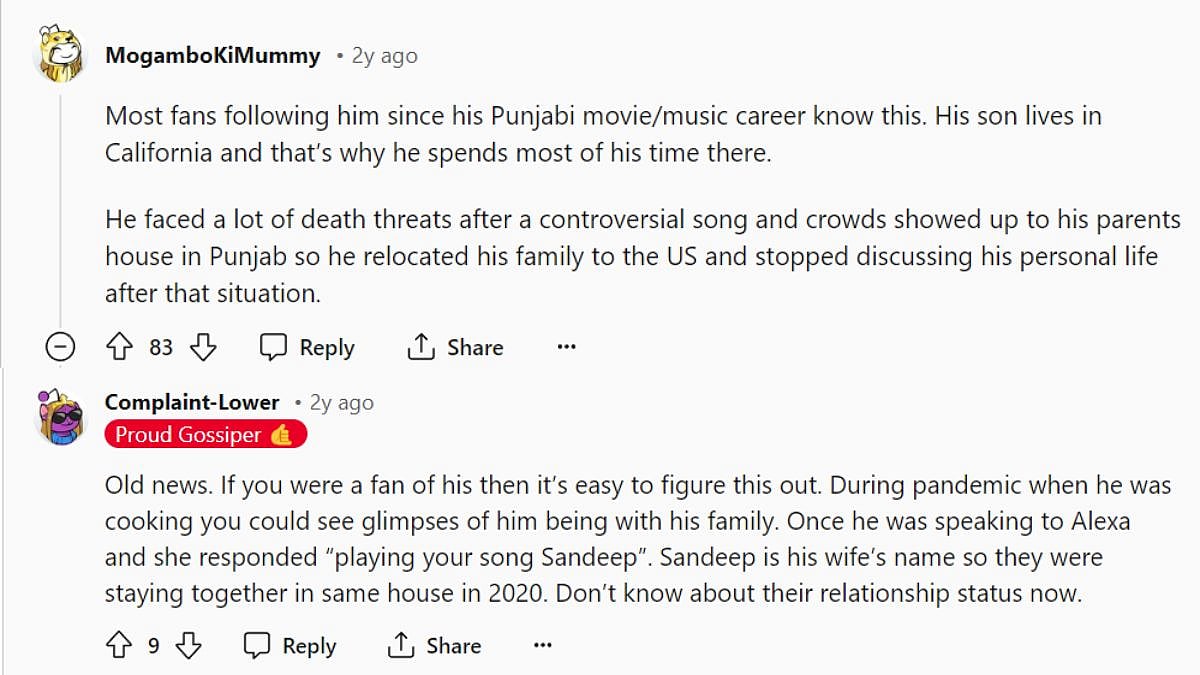Screen dimensions: 1200x675
Task: Upvote MogamboKiMummy's comment
Action: point(120,347)
